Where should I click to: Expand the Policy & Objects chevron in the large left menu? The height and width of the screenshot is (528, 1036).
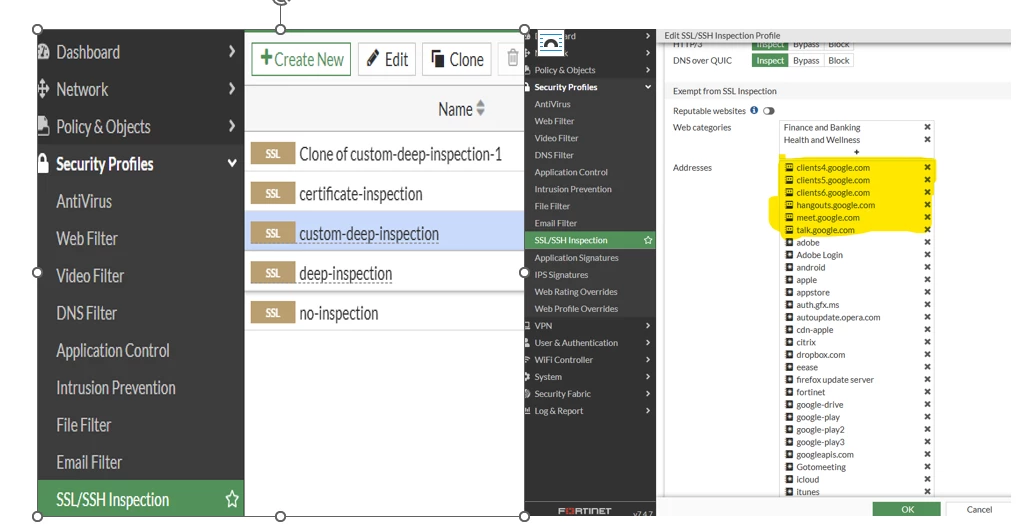pos(232,125)
